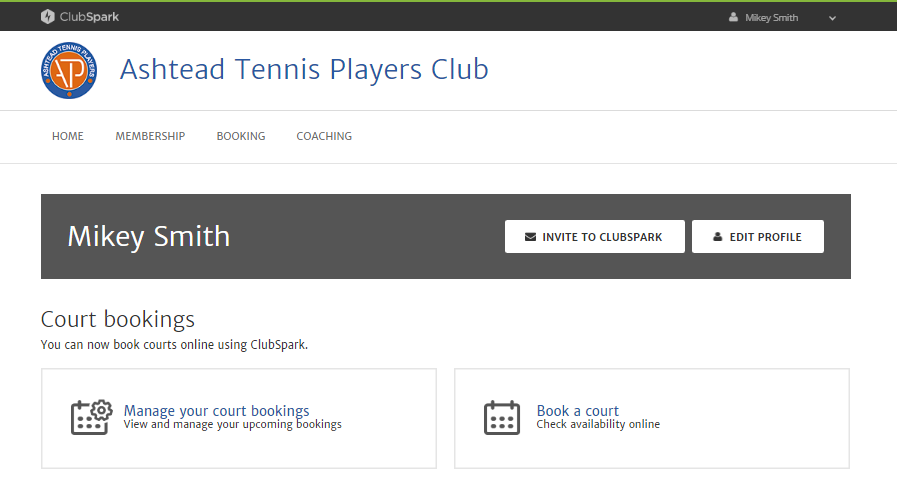Open the COACHING navigation item
This screenshot has width=897, height=488.
[324, 136]
